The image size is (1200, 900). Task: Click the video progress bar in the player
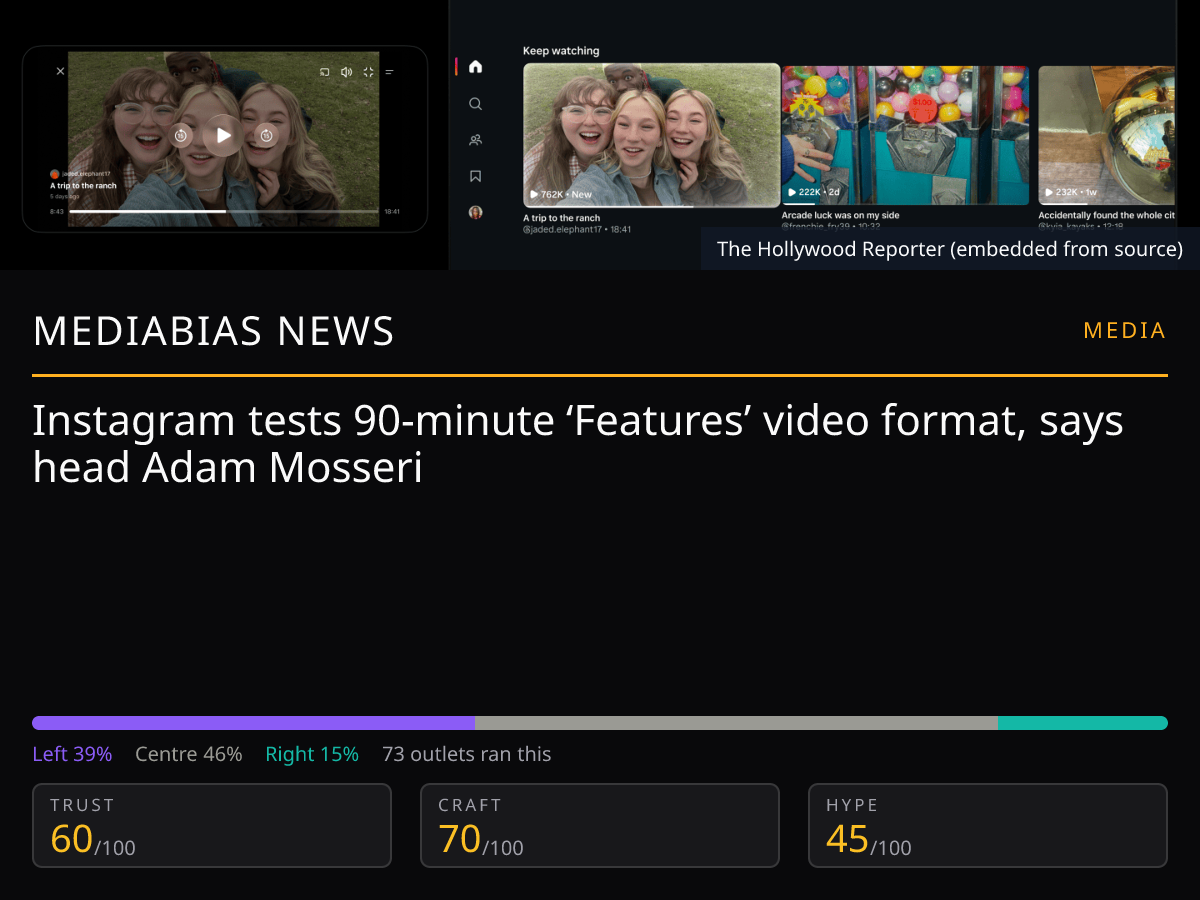(224, 211)
